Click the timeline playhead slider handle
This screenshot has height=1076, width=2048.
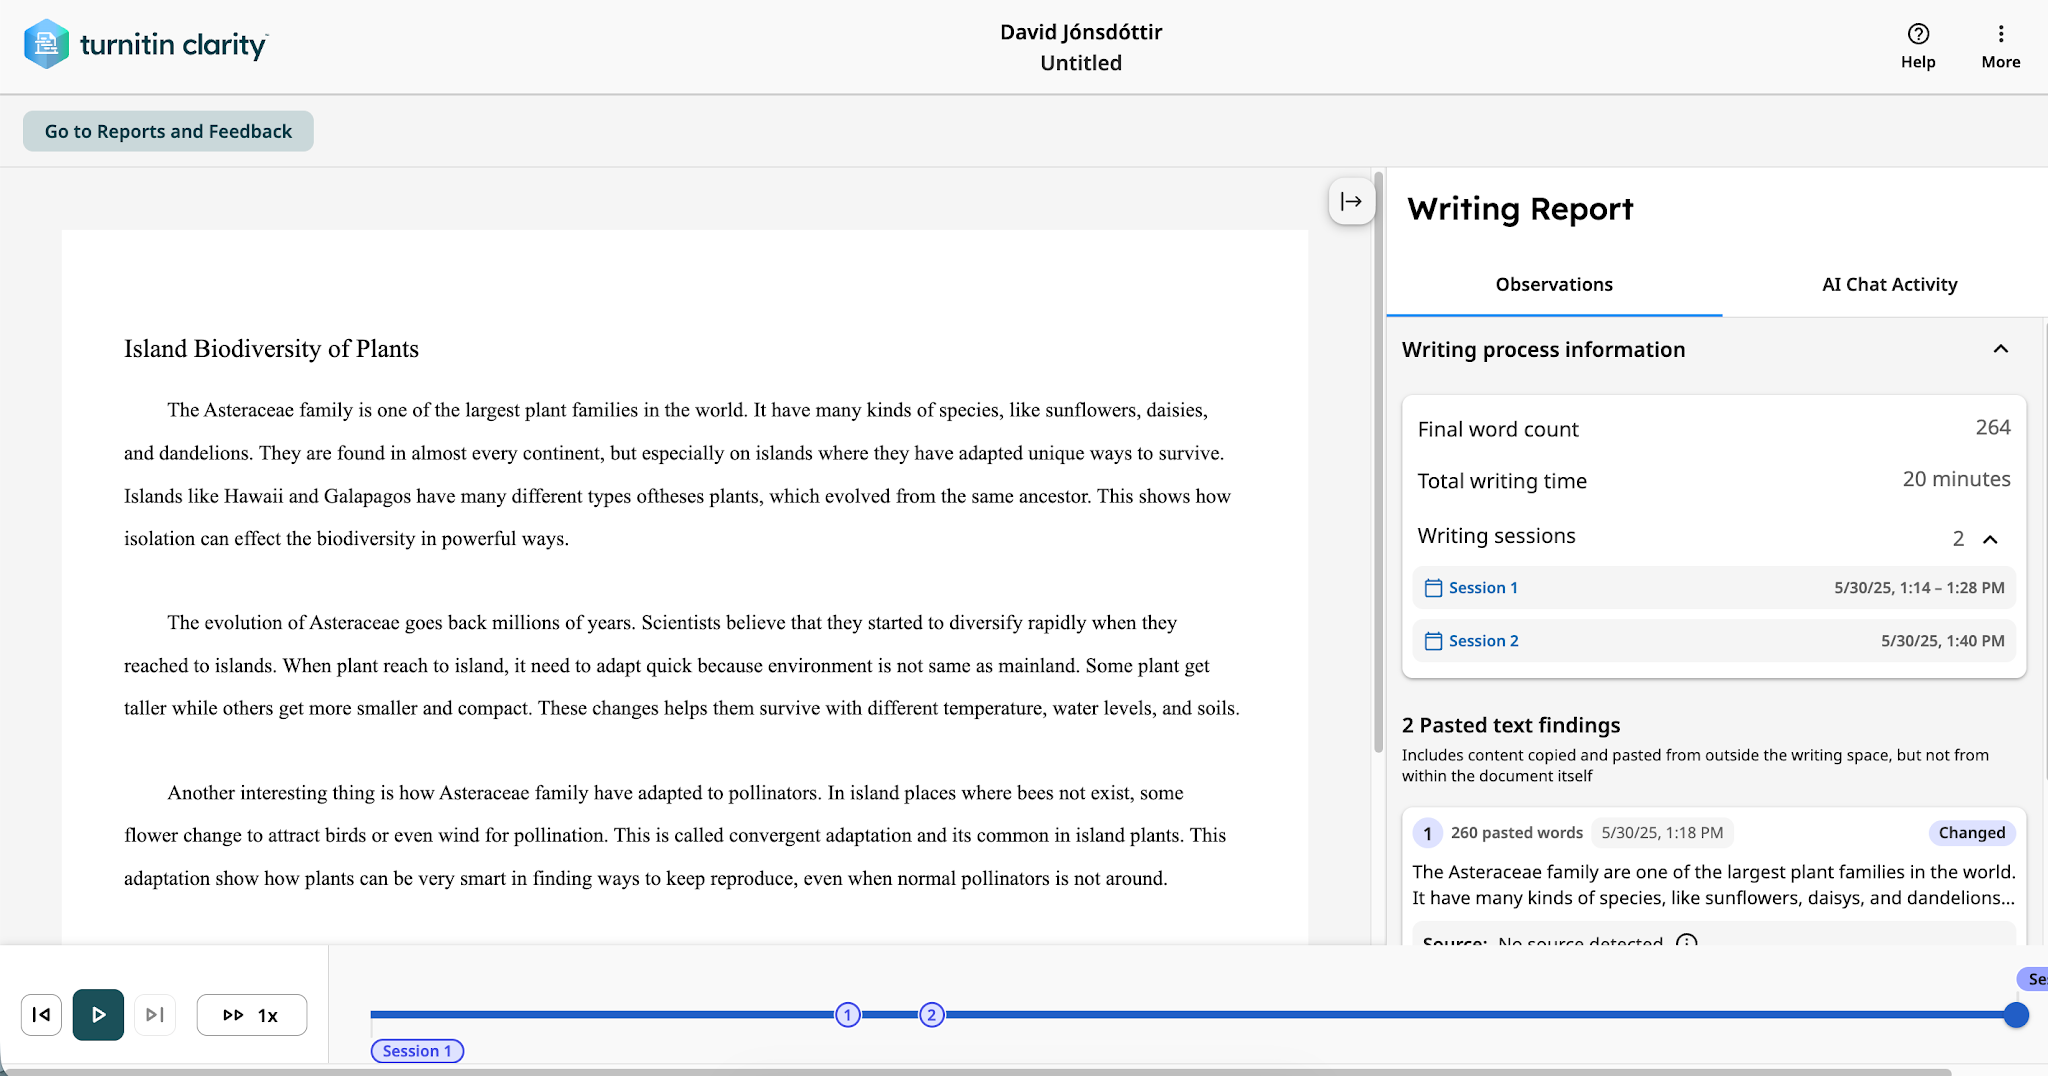point(2016,1015)
